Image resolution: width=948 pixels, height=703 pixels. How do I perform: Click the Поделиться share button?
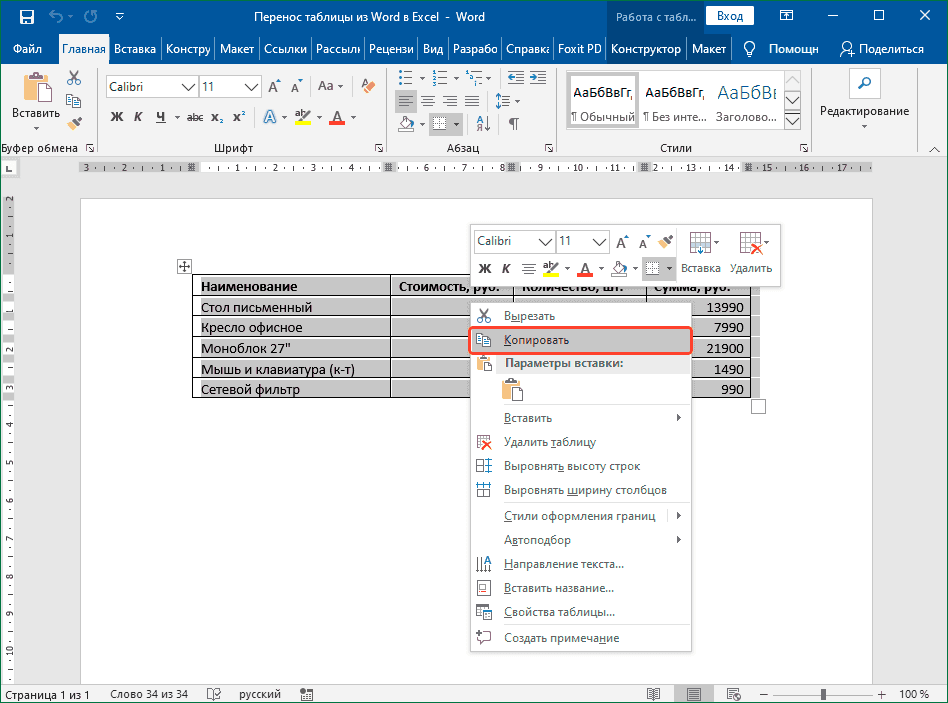click(881, 49)
